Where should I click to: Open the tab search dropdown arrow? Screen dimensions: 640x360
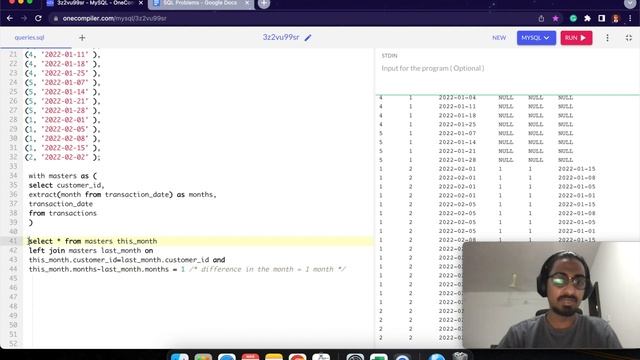click(630, 4)
